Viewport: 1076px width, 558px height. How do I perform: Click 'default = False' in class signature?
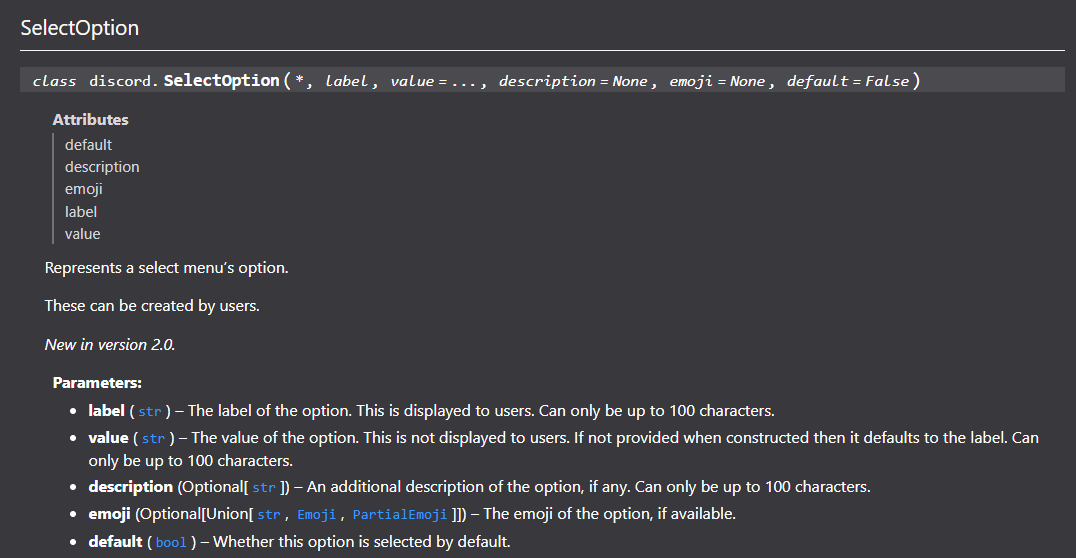click(x=848, y=81)
